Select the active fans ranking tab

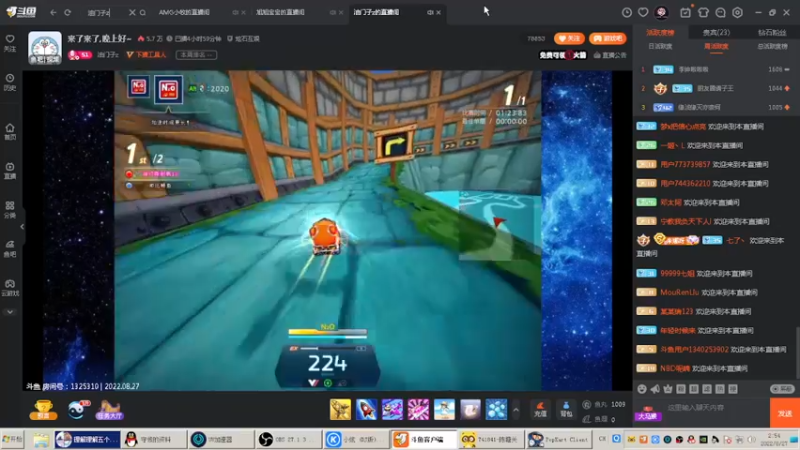pos(660,33)
